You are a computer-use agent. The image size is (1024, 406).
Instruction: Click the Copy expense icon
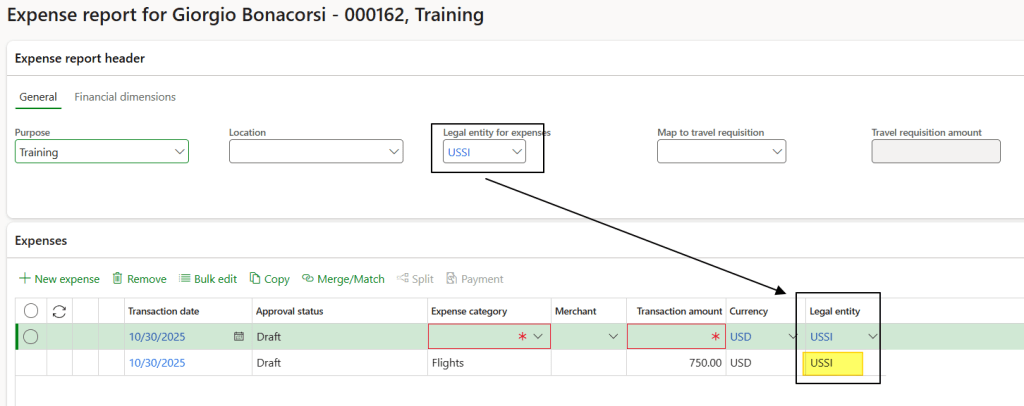coord(255,279)
